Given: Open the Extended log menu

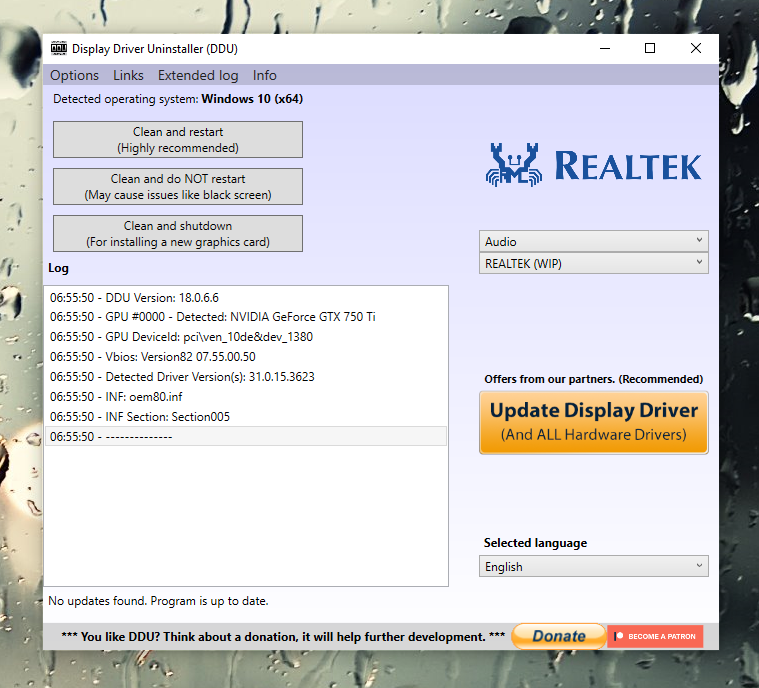Looking at the screenshot, I should tap(198, 75).
